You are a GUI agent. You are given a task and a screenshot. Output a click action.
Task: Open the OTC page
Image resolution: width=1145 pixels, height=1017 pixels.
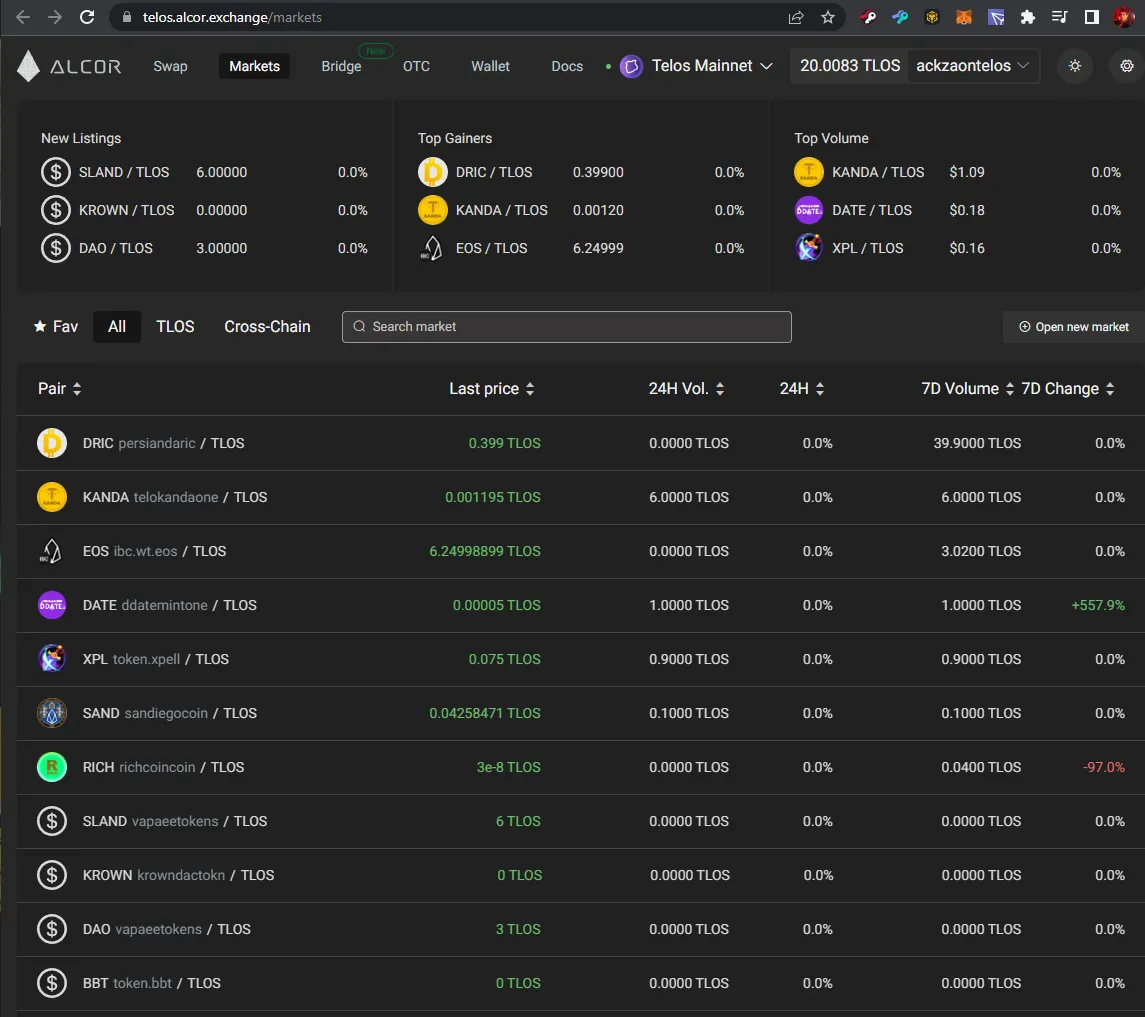point(416,66)
